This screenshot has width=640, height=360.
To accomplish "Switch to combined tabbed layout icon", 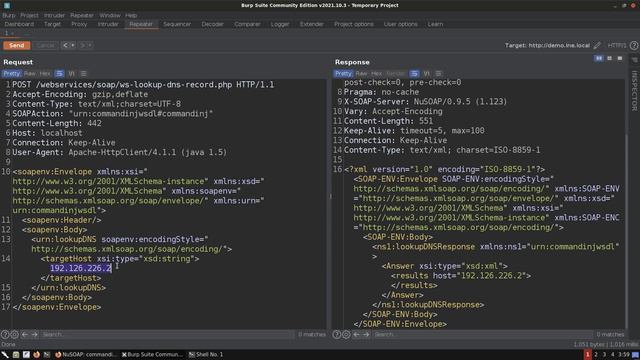I will (620, 59).
